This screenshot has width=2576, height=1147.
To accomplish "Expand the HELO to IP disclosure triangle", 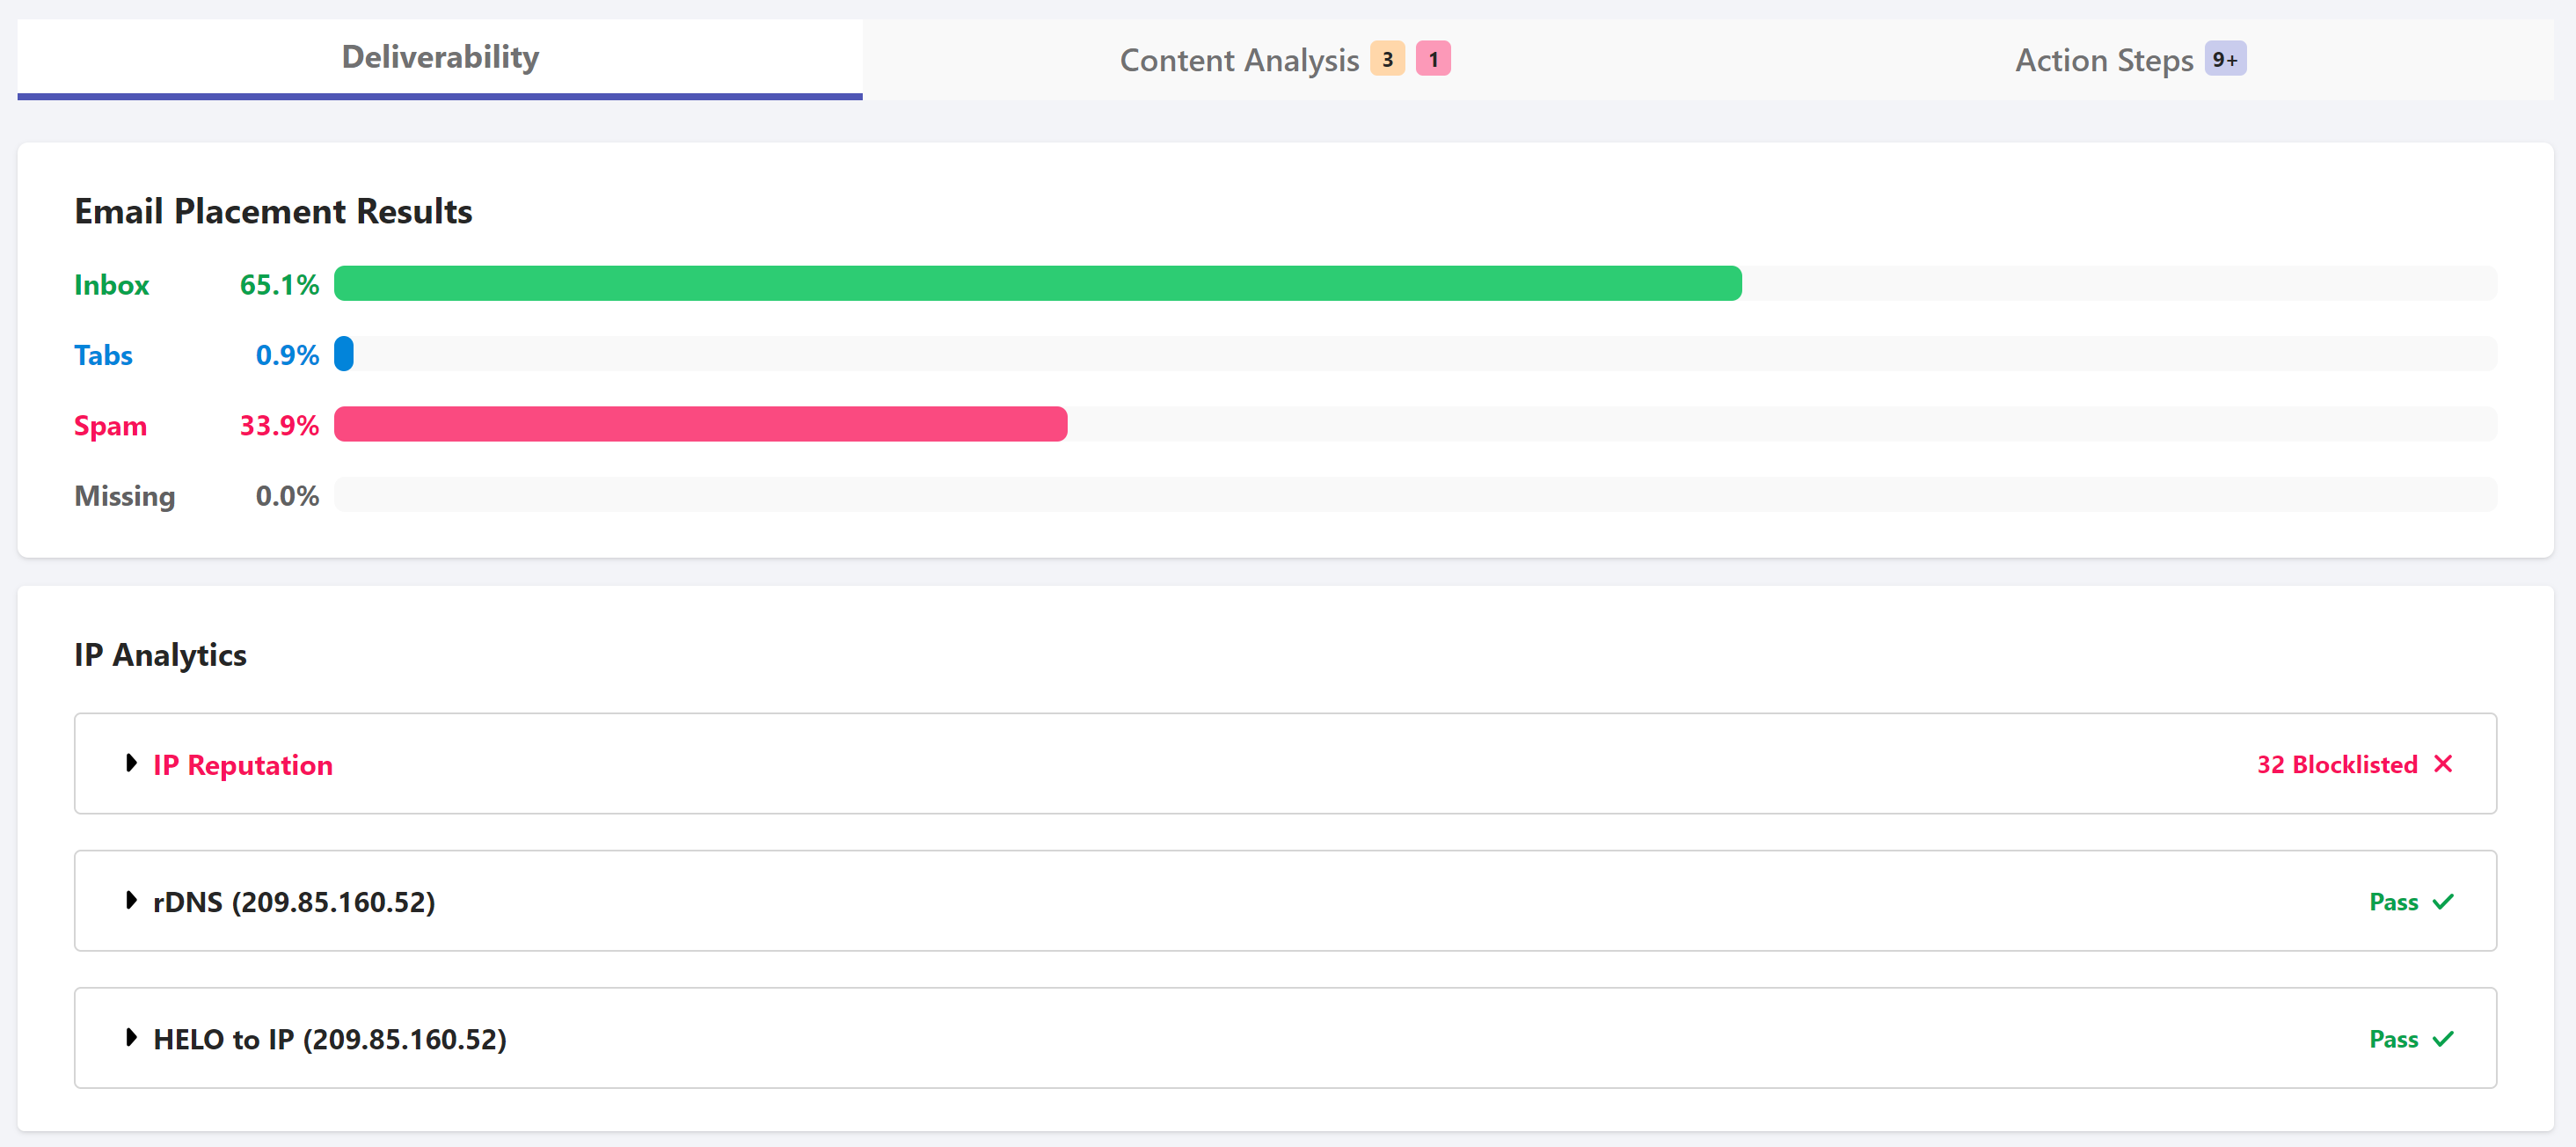I will click(x=131, y=1038).
